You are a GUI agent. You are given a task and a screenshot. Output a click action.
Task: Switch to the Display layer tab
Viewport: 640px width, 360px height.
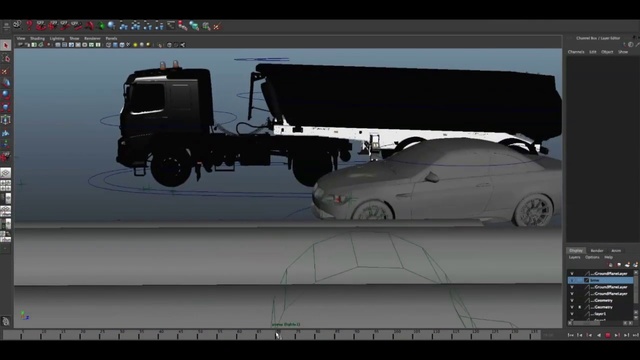pos(576,251)
